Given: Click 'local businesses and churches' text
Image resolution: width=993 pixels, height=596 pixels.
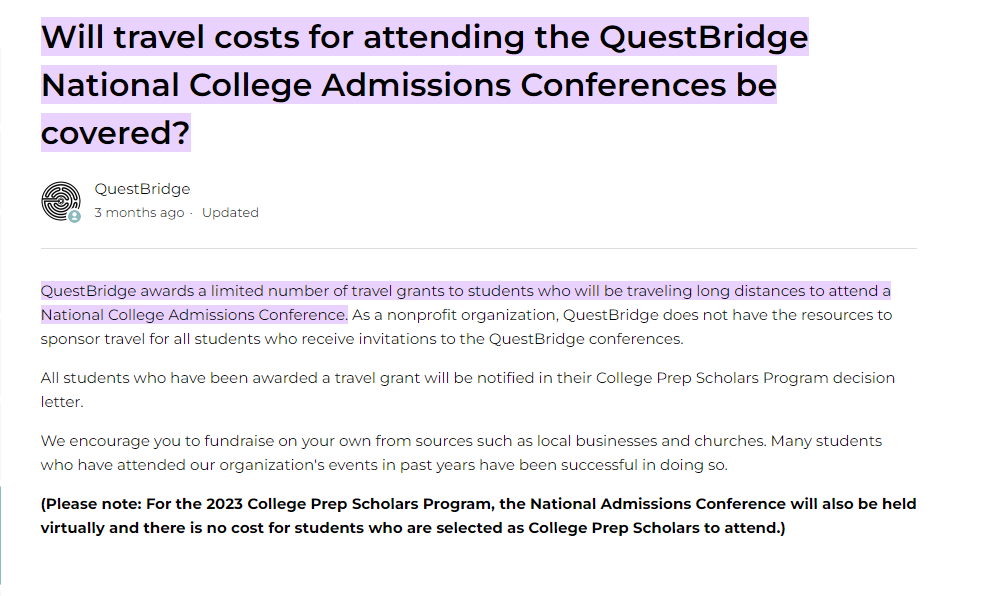Looking at the screenshot, I should tap(651, 441).
